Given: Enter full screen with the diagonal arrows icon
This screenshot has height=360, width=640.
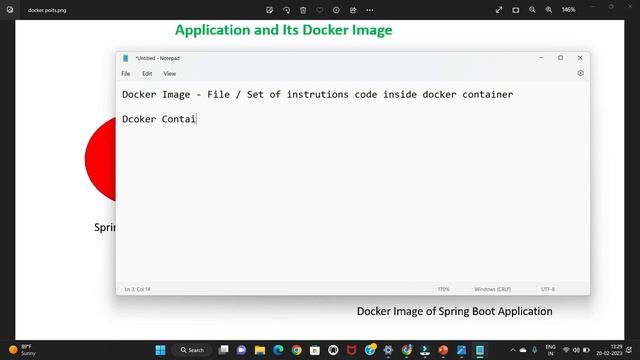Looking at the screenshot, I should [x=499, y=10].
